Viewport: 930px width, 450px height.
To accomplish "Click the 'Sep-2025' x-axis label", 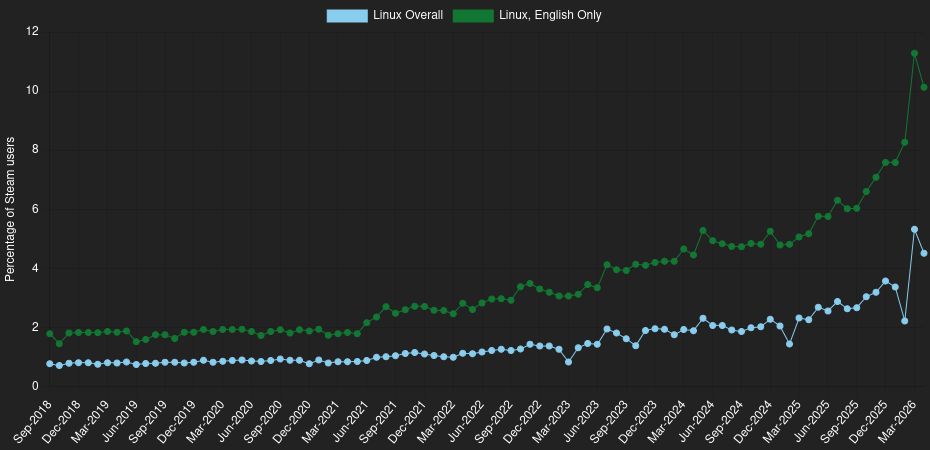I will click(839, 420).
